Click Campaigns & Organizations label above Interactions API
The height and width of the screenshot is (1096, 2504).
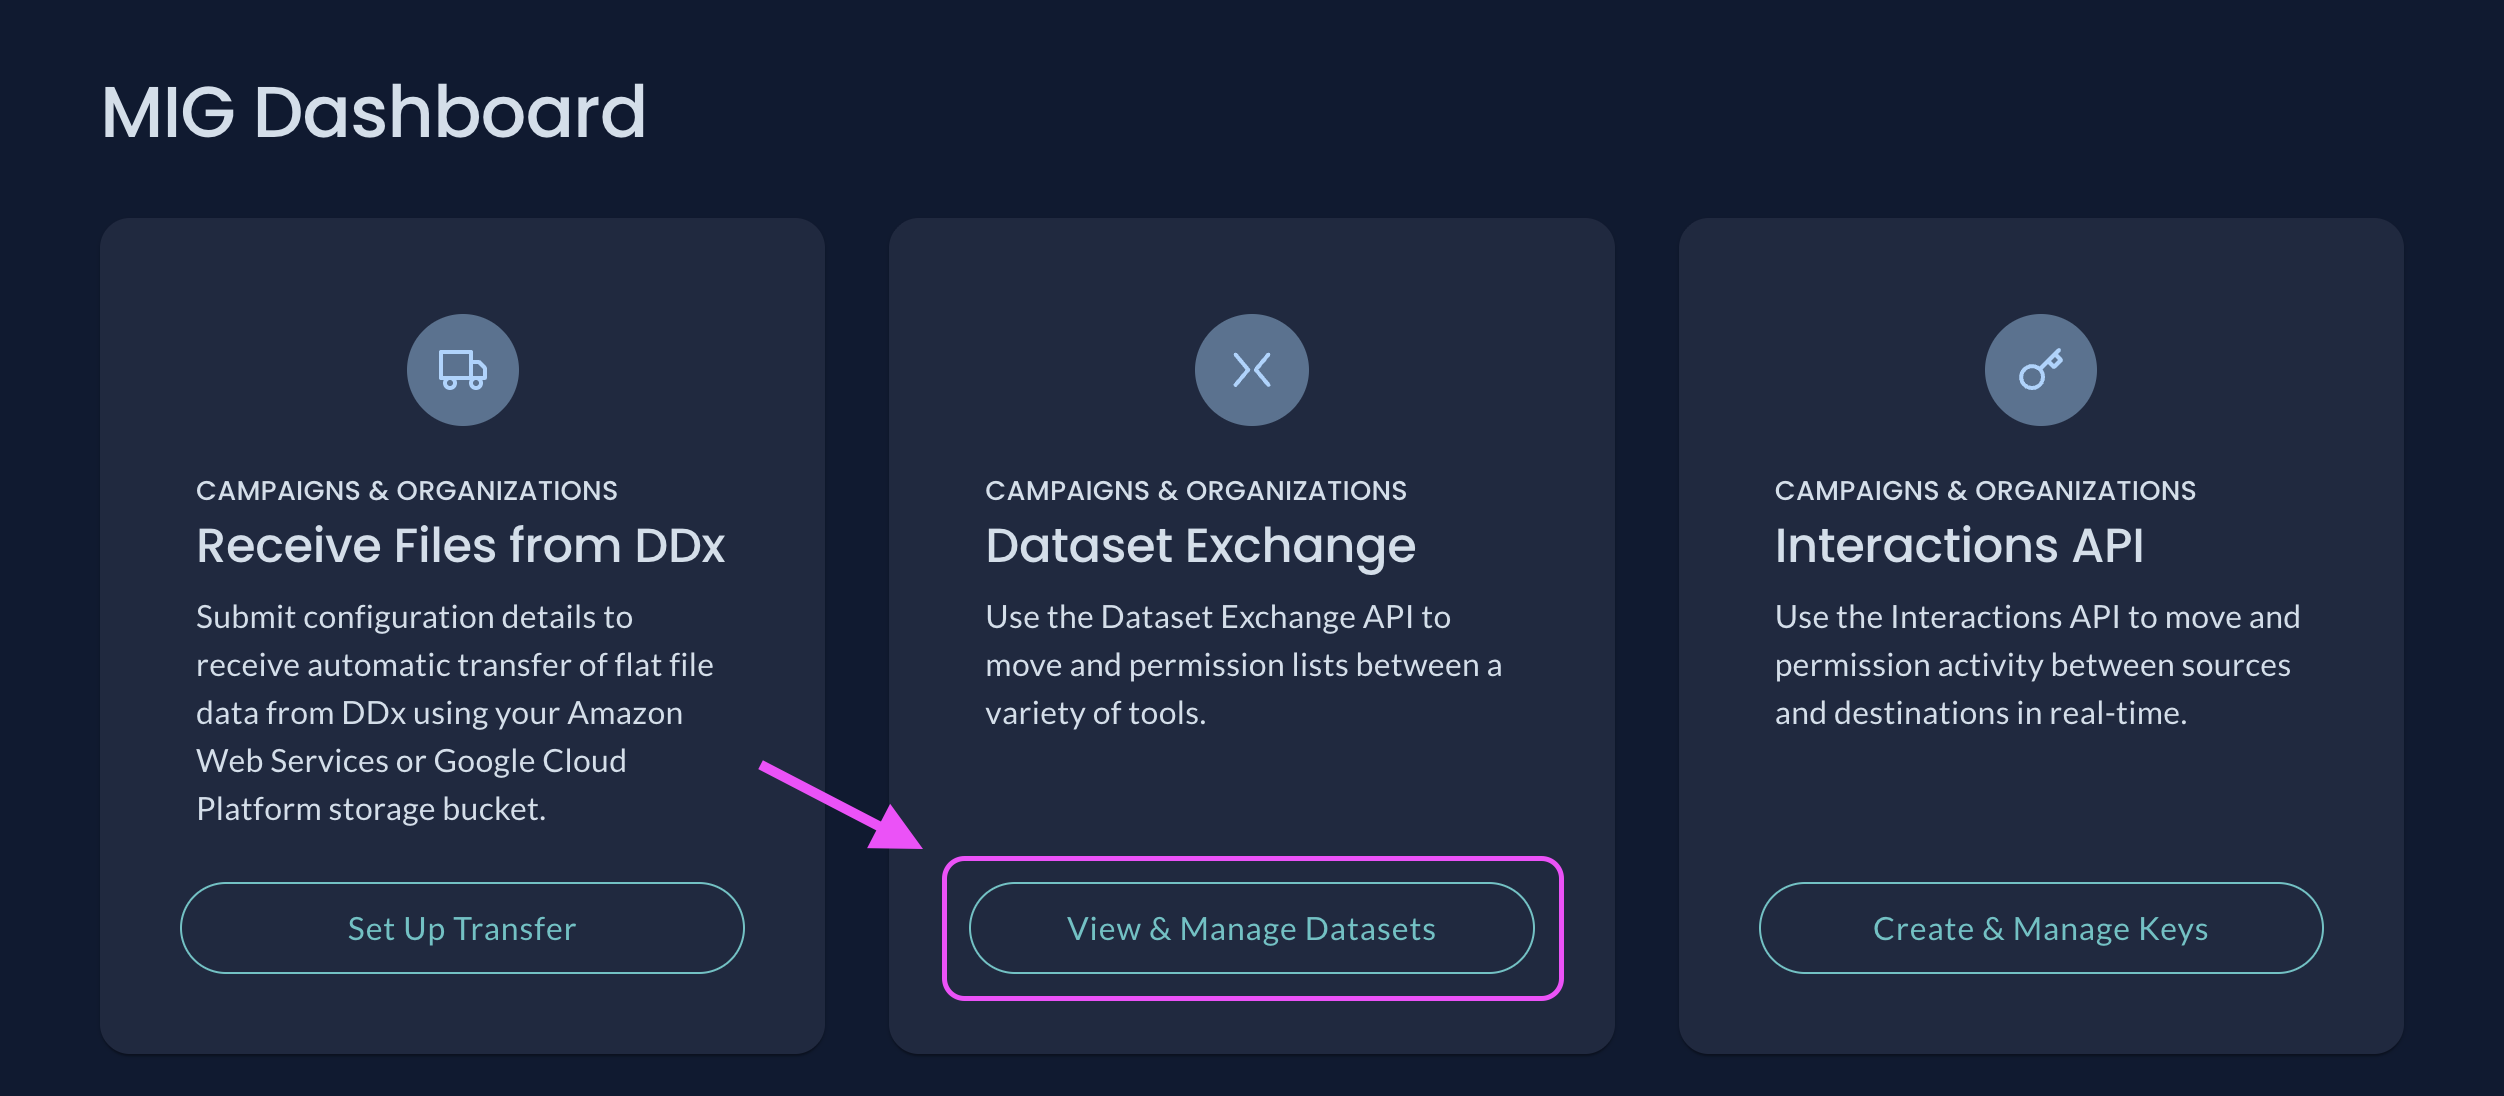coord(1985,490)
